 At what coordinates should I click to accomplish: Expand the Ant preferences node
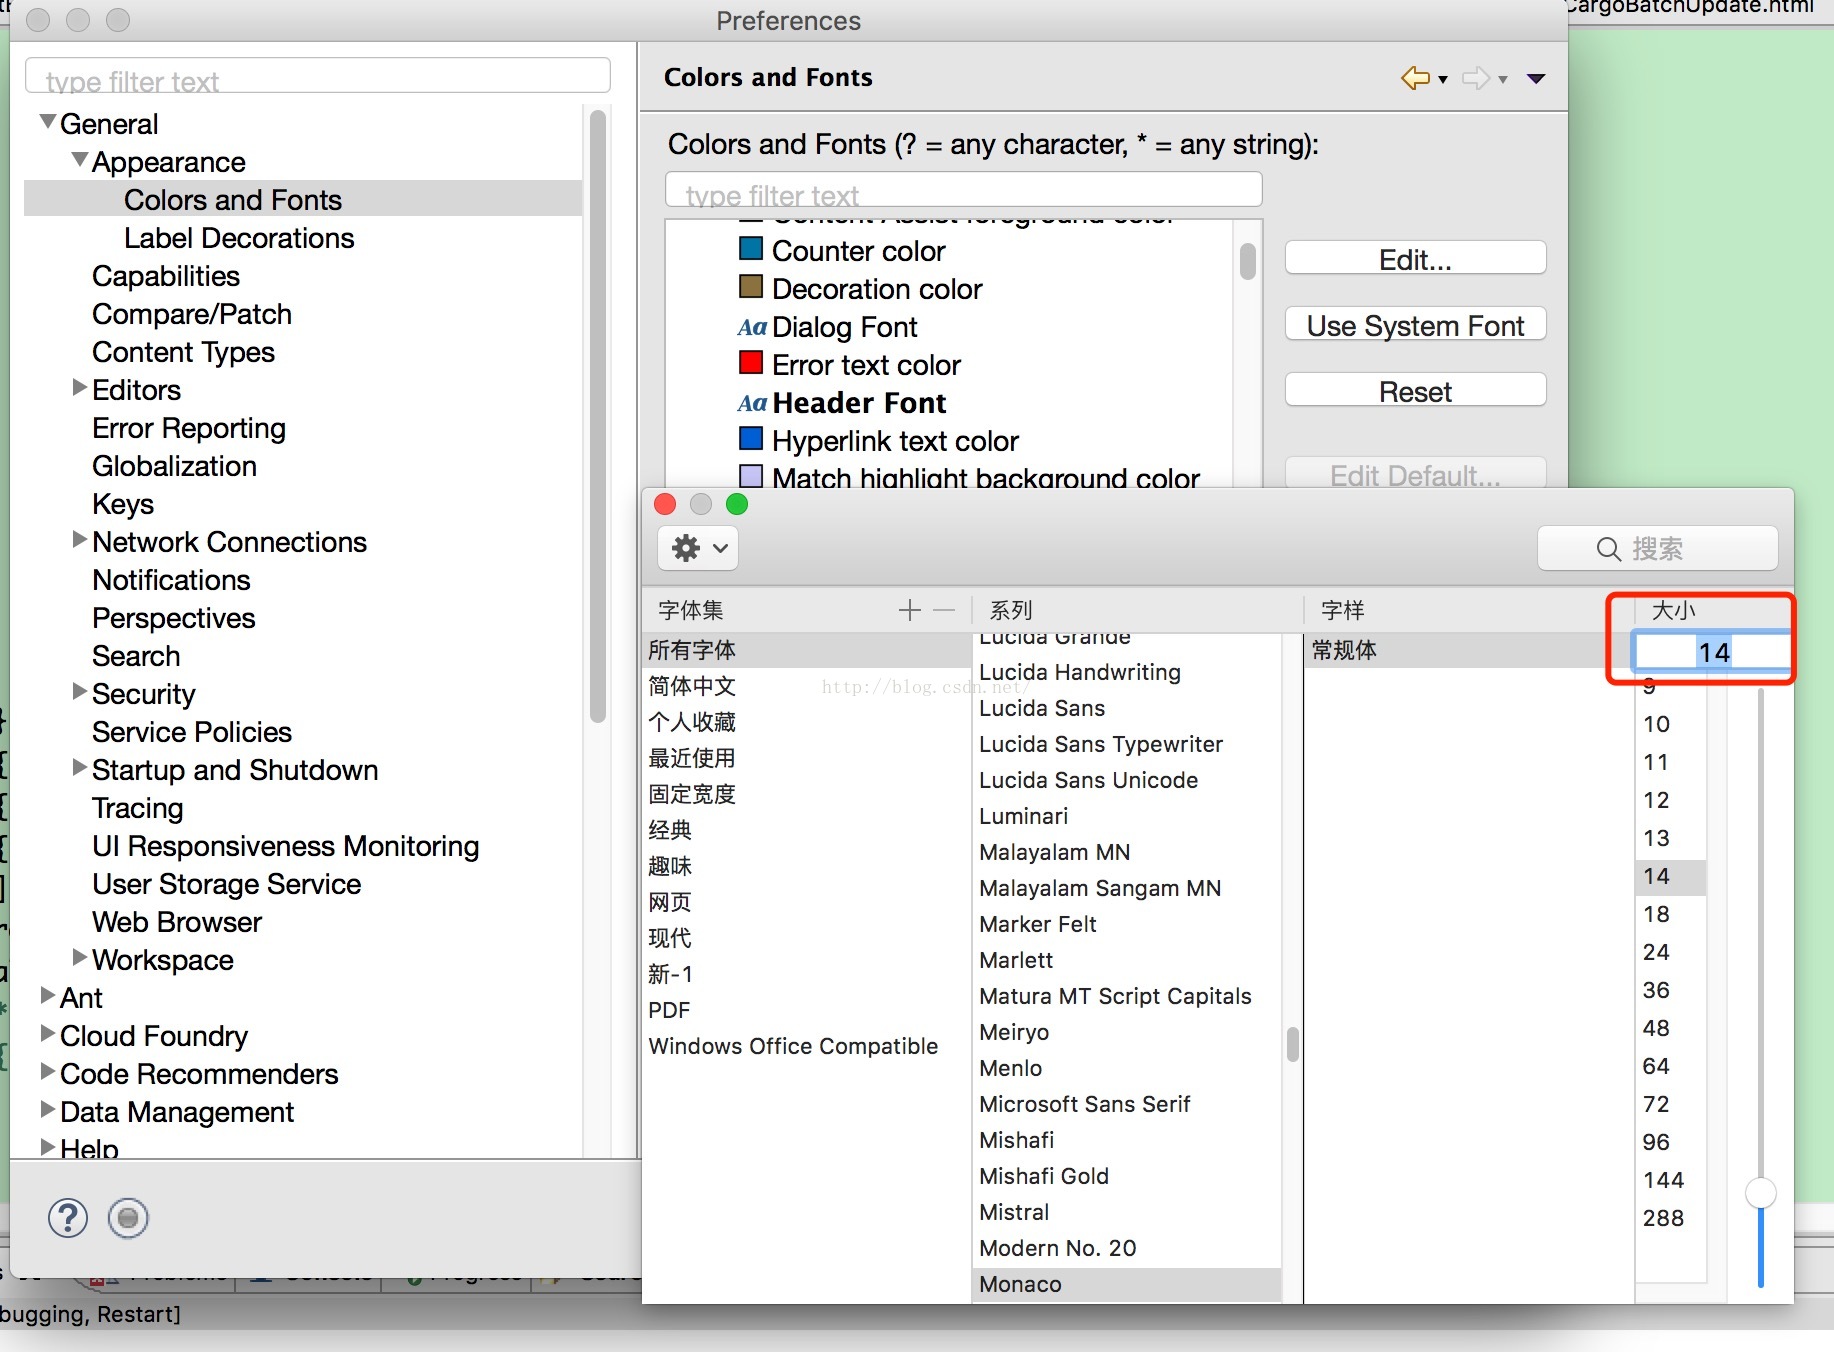47,996
